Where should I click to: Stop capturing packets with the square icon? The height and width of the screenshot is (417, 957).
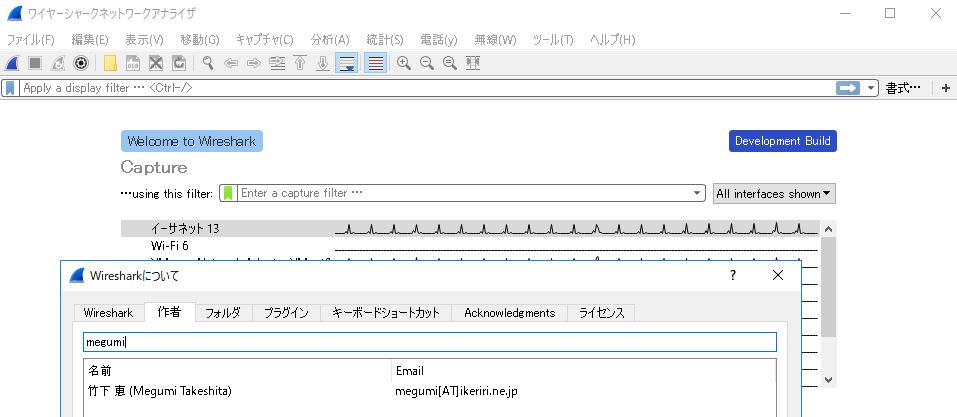[x=35, y=63]
